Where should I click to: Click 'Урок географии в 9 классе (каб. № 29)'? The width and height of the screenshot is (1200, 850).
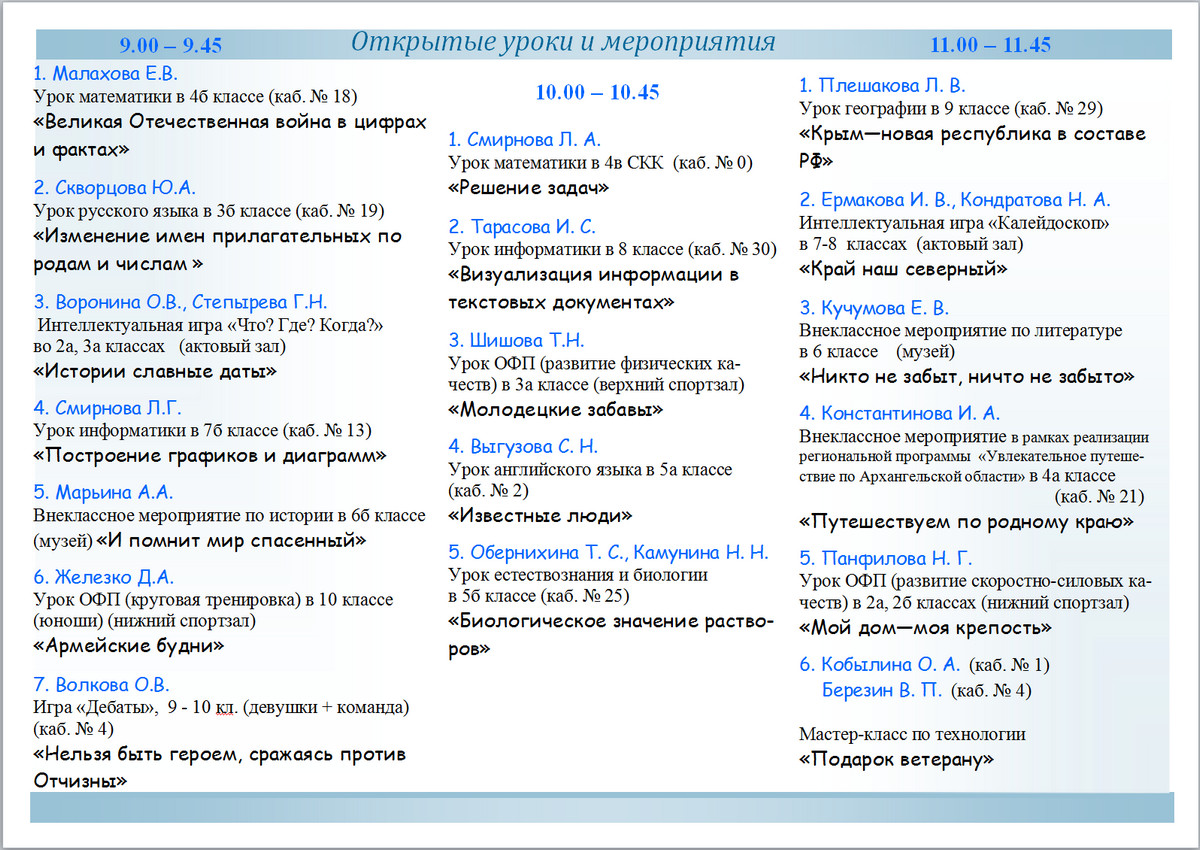(x=951, y=109)
